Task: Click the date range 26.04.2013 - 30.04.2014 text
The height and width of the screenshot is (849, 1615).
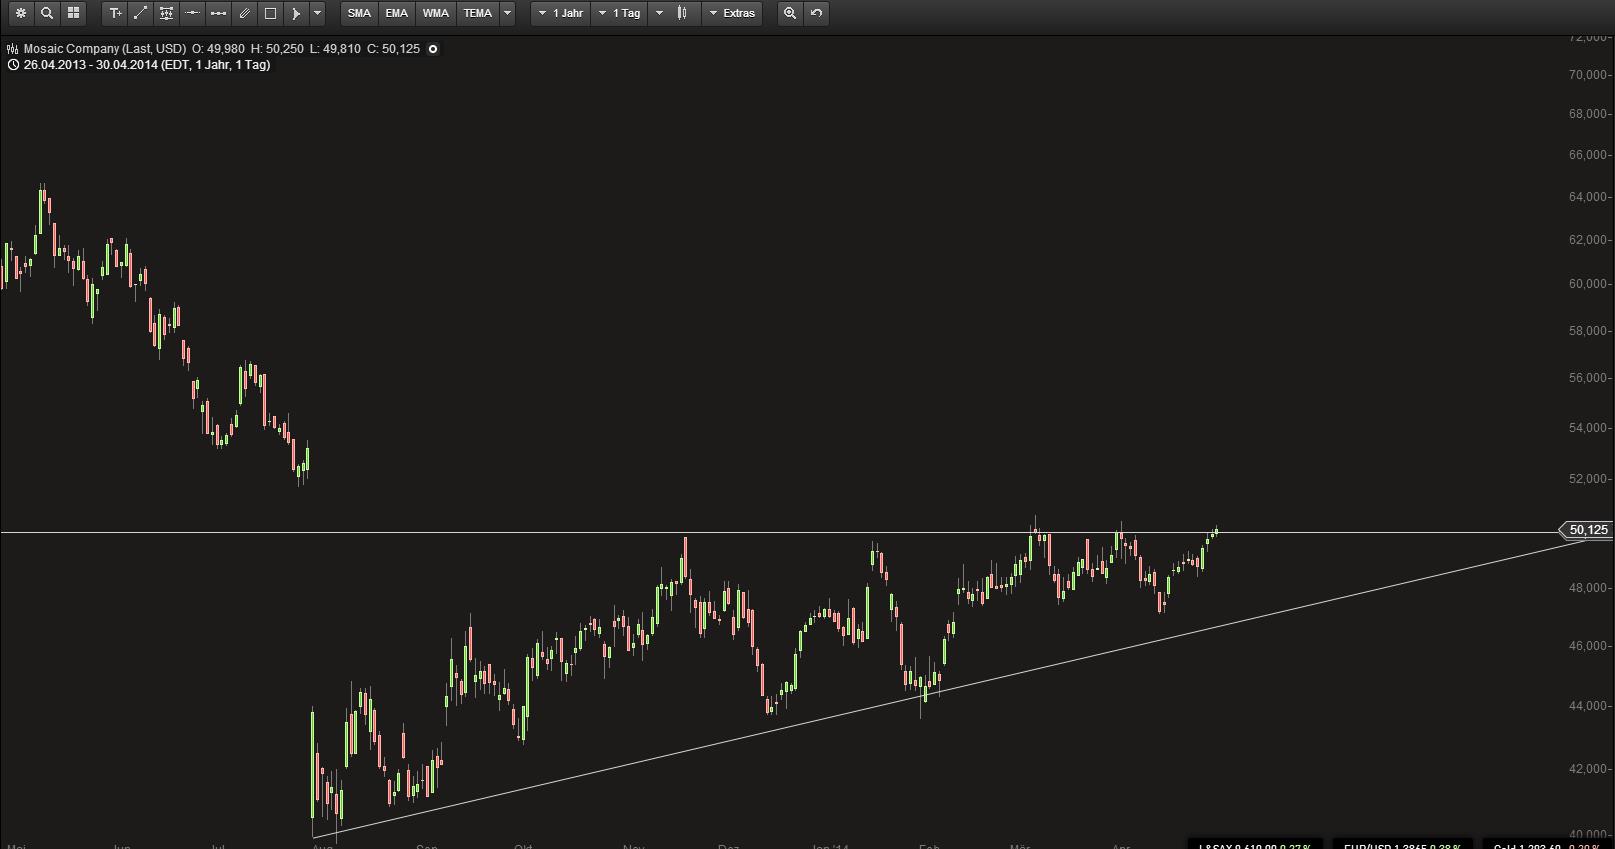Action: [x=90, y=65]
